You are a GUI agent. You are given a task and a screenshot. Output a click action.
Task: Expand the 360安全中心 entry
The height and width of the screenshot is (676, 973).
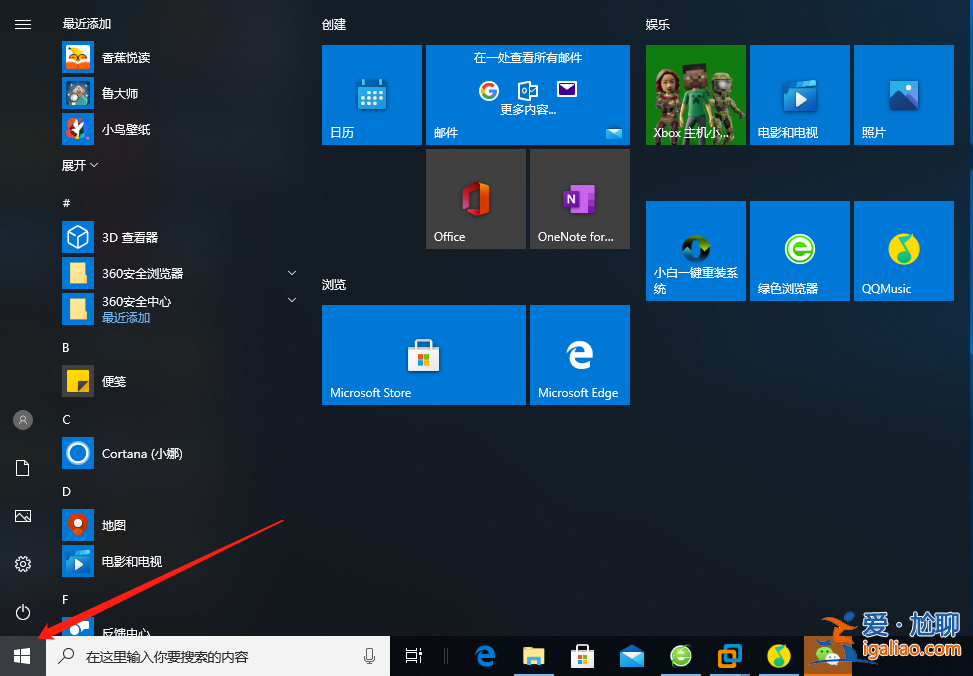coord(291,297)
